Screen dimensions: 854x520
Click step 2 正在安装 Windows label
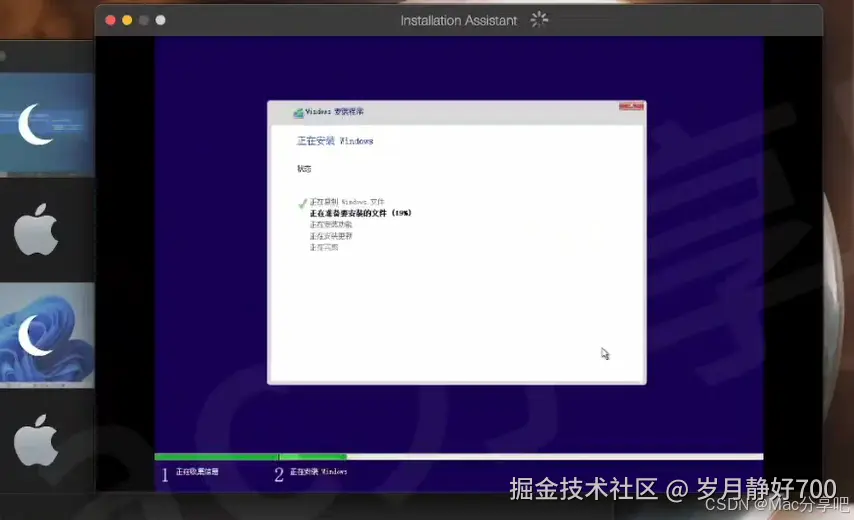pyautogui.click(x=318, y=472)
